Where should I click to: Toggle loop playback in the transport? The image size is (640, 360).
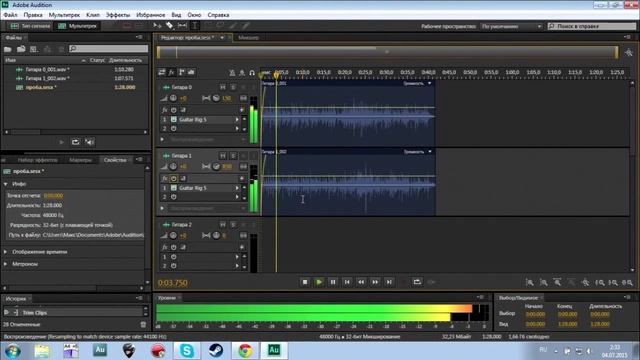tap(417, 282)
